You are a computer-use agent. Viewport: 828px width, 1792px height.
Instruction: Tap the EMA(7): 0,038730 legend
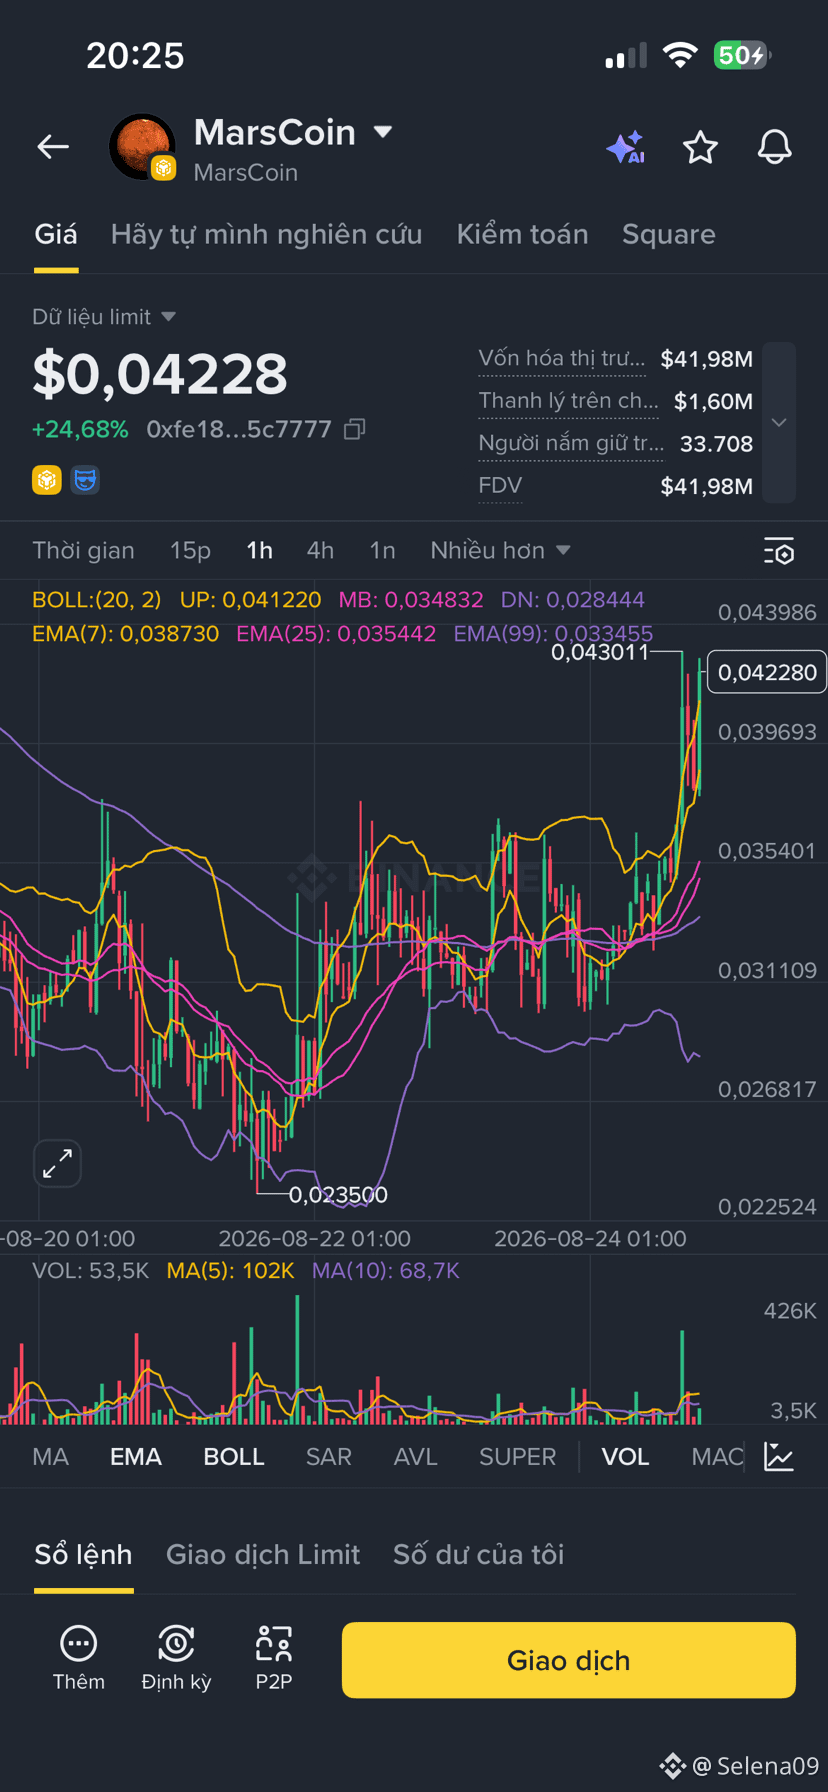125,634
